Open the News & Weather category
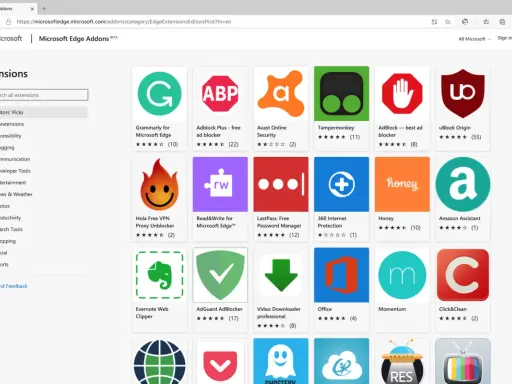Image resolution: width=512 pixels, height=384 pixels. (x=16, y=194)
